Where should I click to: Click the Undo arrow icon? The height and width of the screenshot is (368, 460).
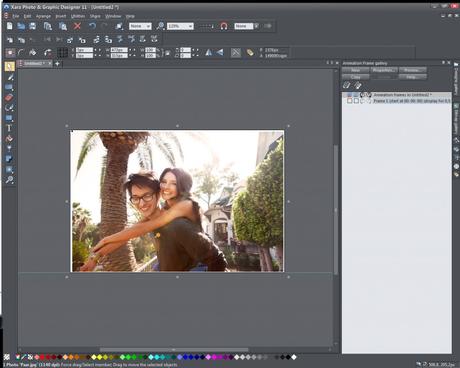[x=92, y=26]
